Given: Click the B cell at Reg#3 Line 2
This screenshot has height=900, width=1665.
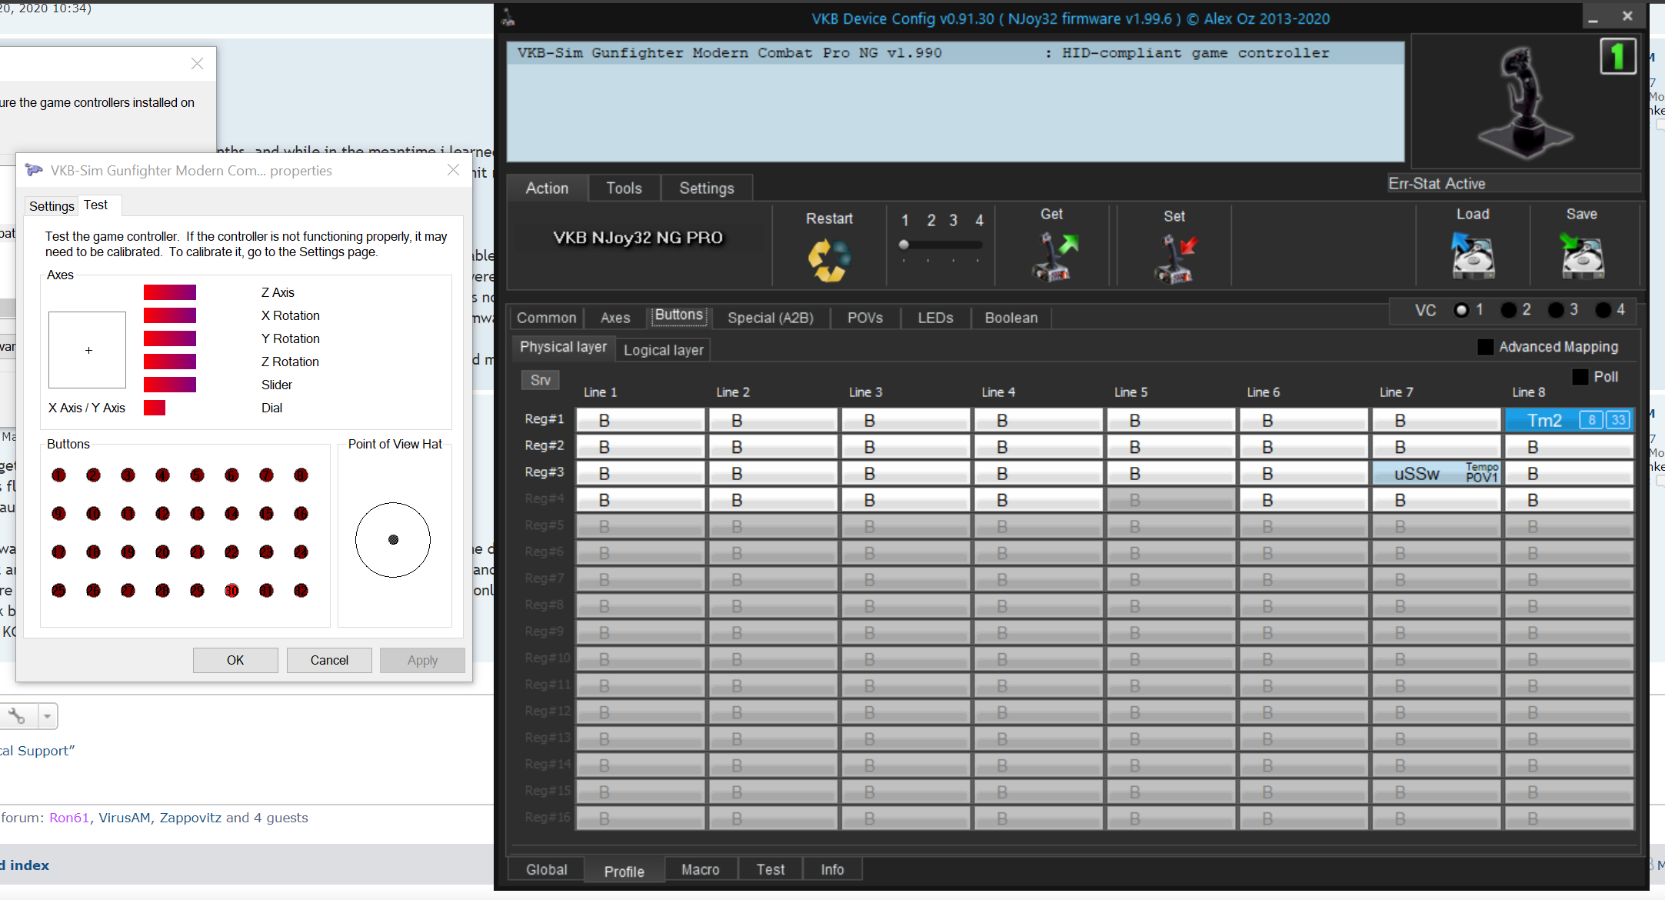Looking at the screenshot, I should [x=773, y=473].
